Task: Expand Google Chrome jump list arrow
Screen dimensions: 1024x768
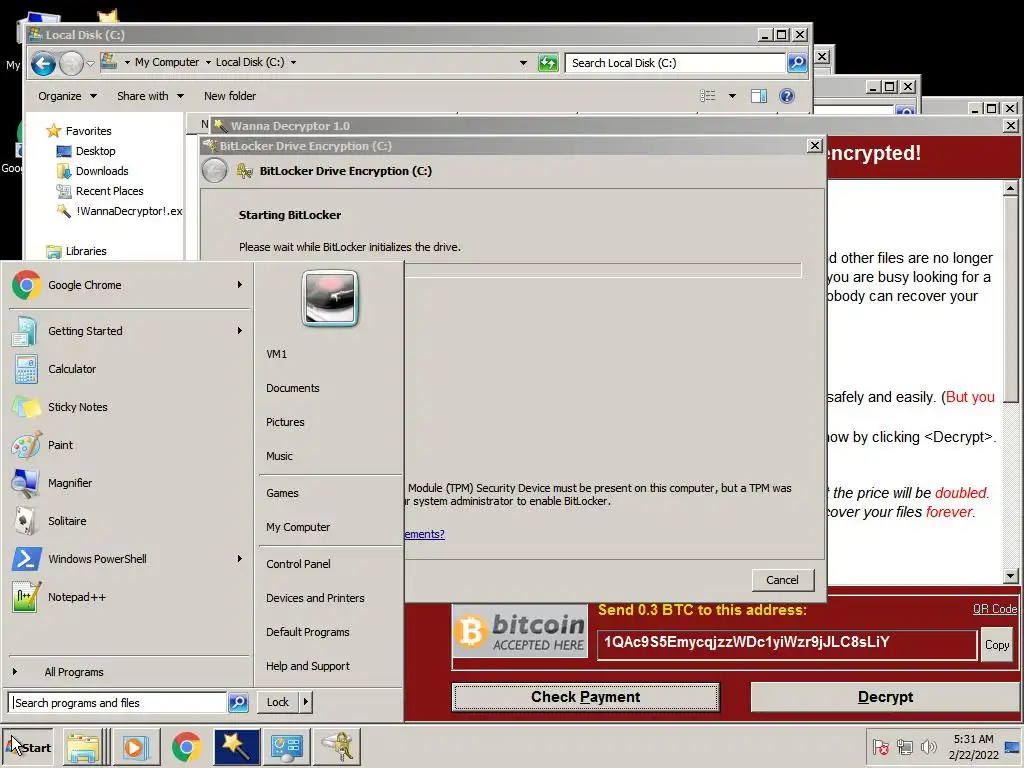Action: click(x=240, y=285)
